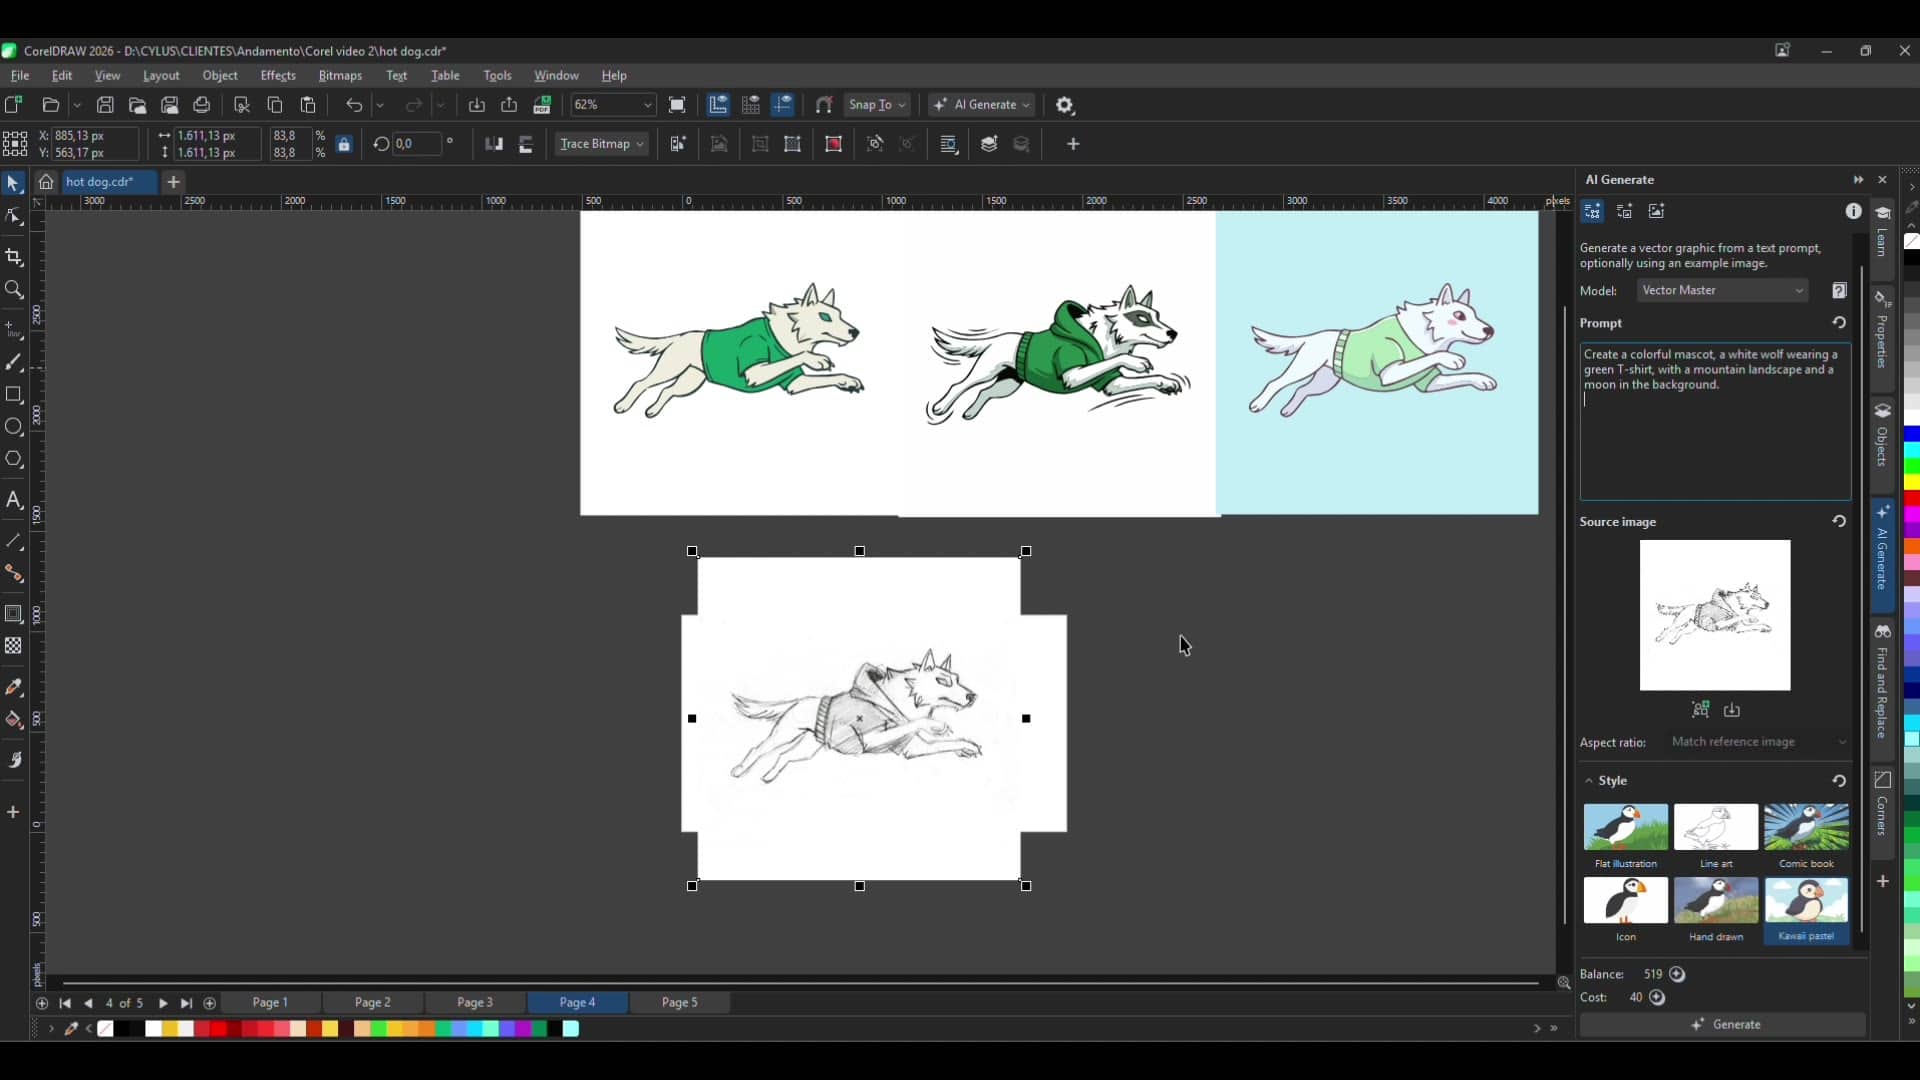The image size is (1920, 1080).
Task: Switch to Page 5 tab
Action: [x=680, y=1002]
